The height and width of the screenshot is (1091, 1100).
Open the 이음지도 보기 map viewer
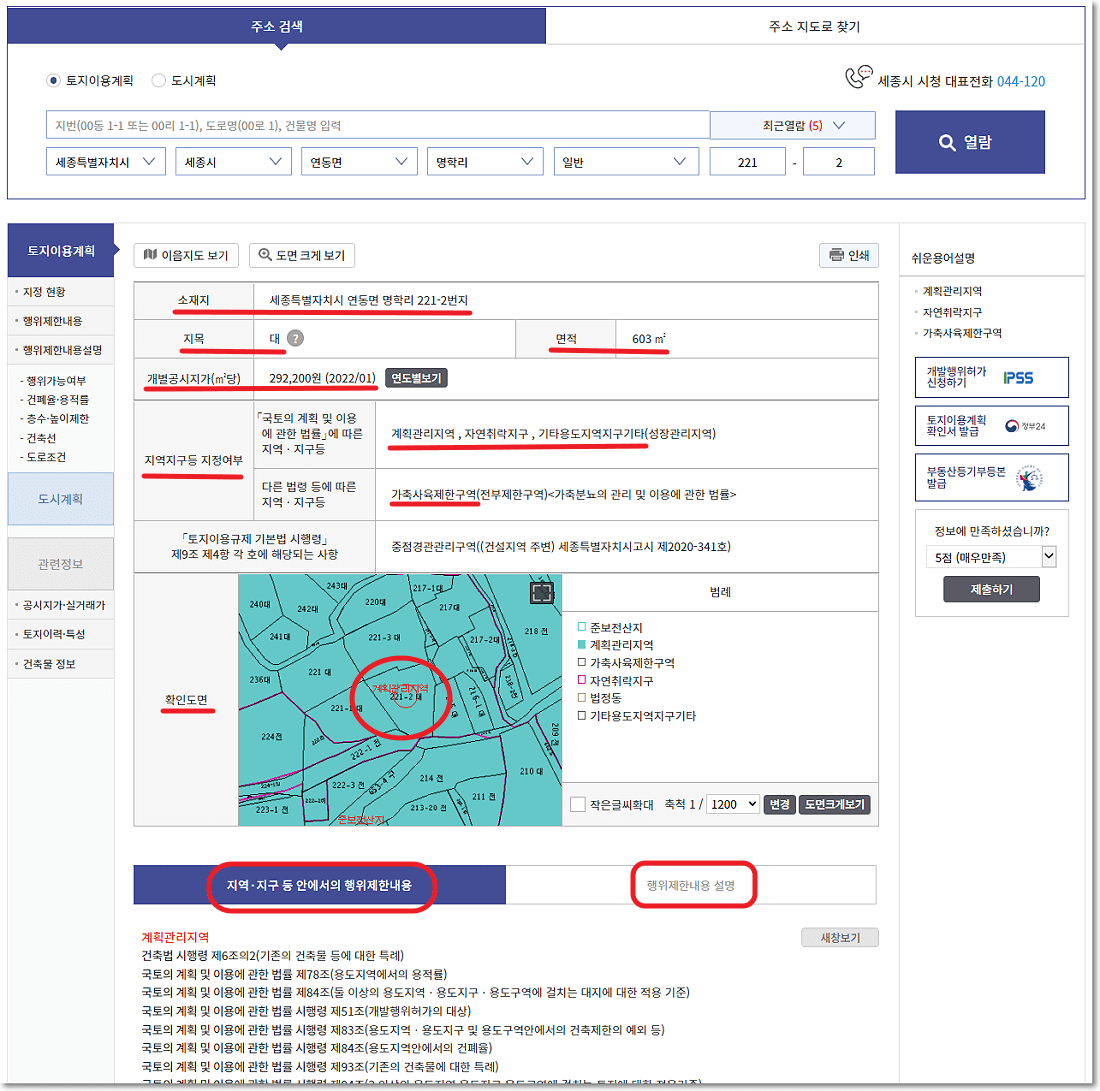186,254
